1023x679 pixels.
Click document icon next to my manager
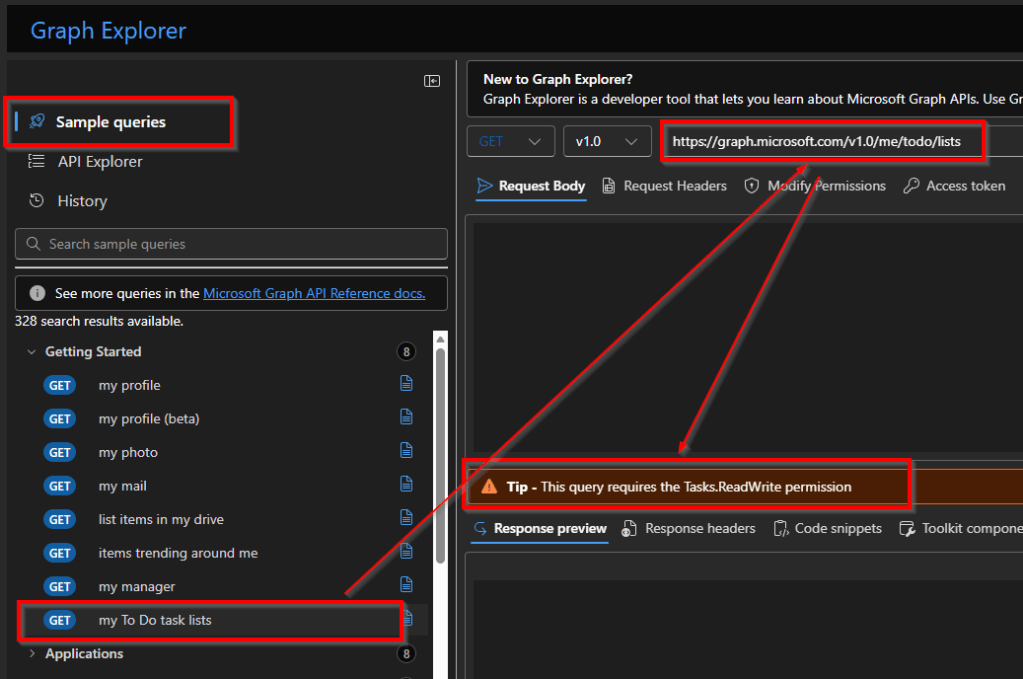(406, 585)
